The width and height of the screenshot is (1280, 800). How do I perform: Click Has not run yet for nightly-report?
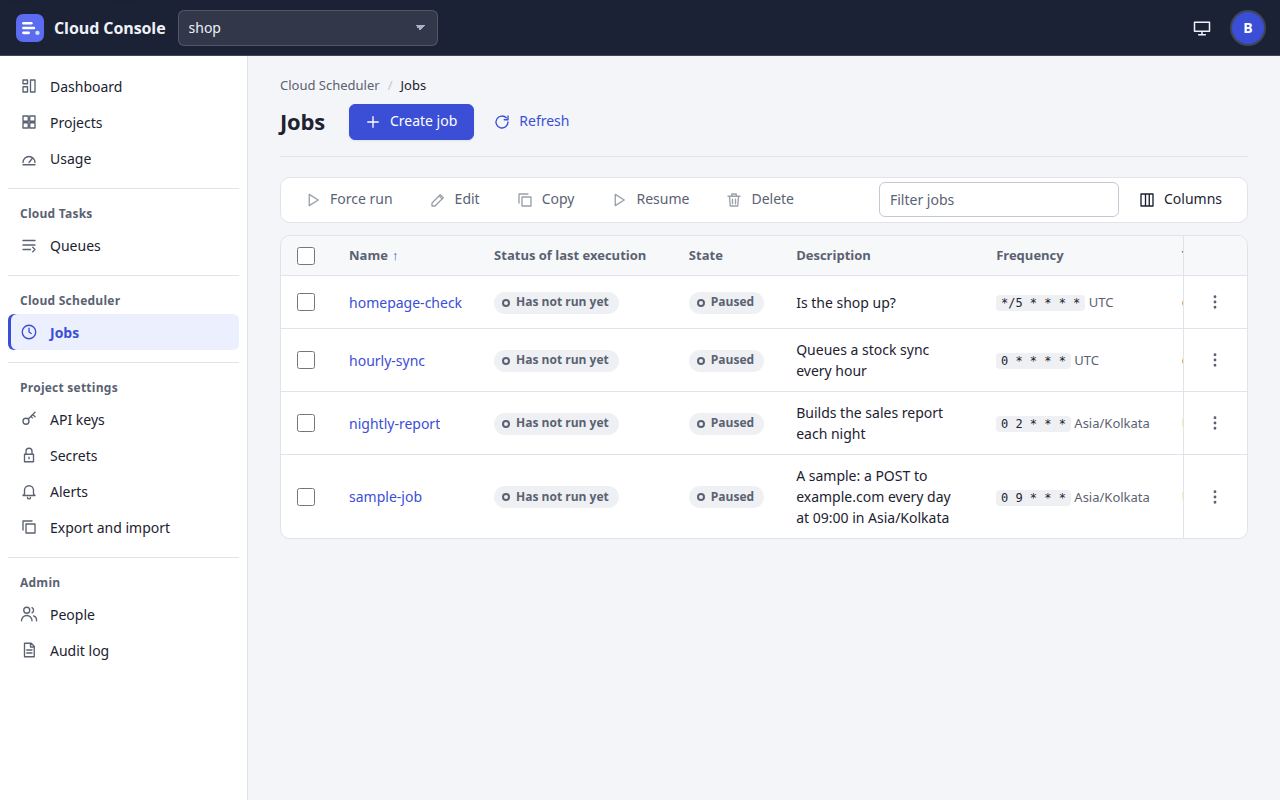pyautogui.click(x=556, y=423)
